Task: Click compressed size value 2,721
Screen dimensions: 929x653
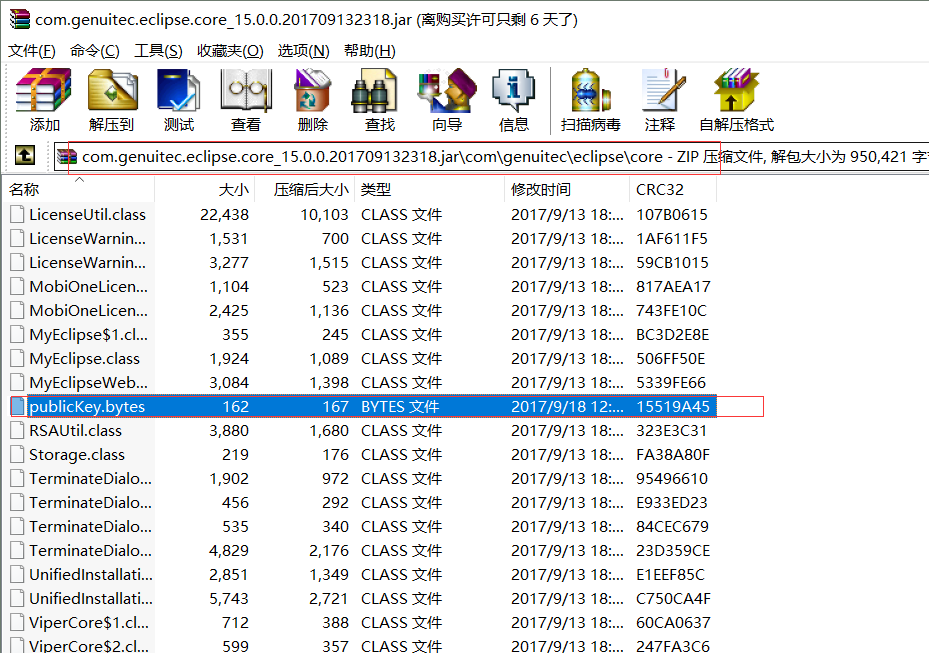Action: [x=329, y=598]
